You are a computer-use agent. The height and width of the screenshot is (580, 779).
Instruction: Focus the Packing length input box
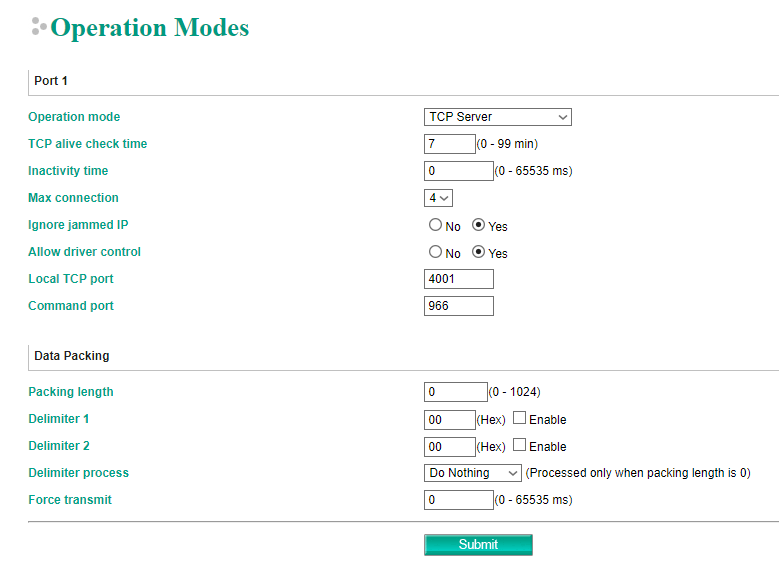click(455, 392)
